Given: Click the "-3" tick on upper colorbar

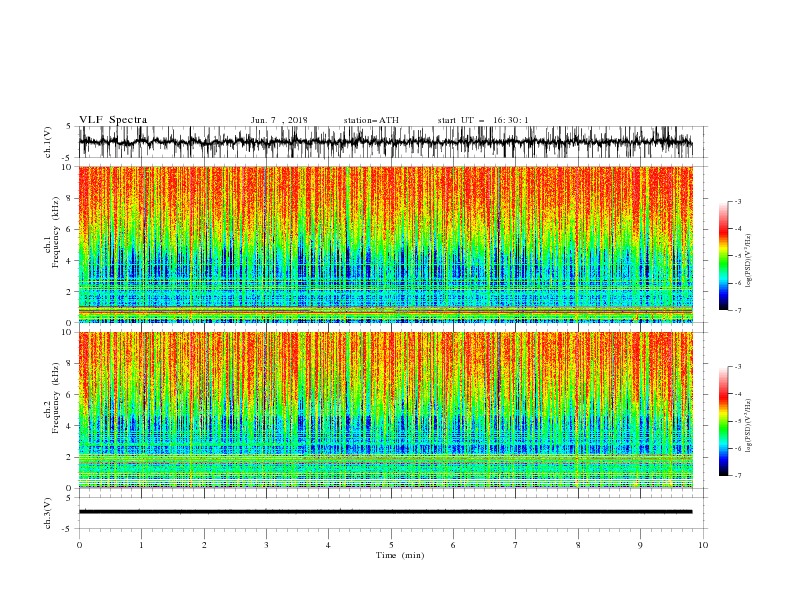Looking at the screenshot, I should (737, 201).
